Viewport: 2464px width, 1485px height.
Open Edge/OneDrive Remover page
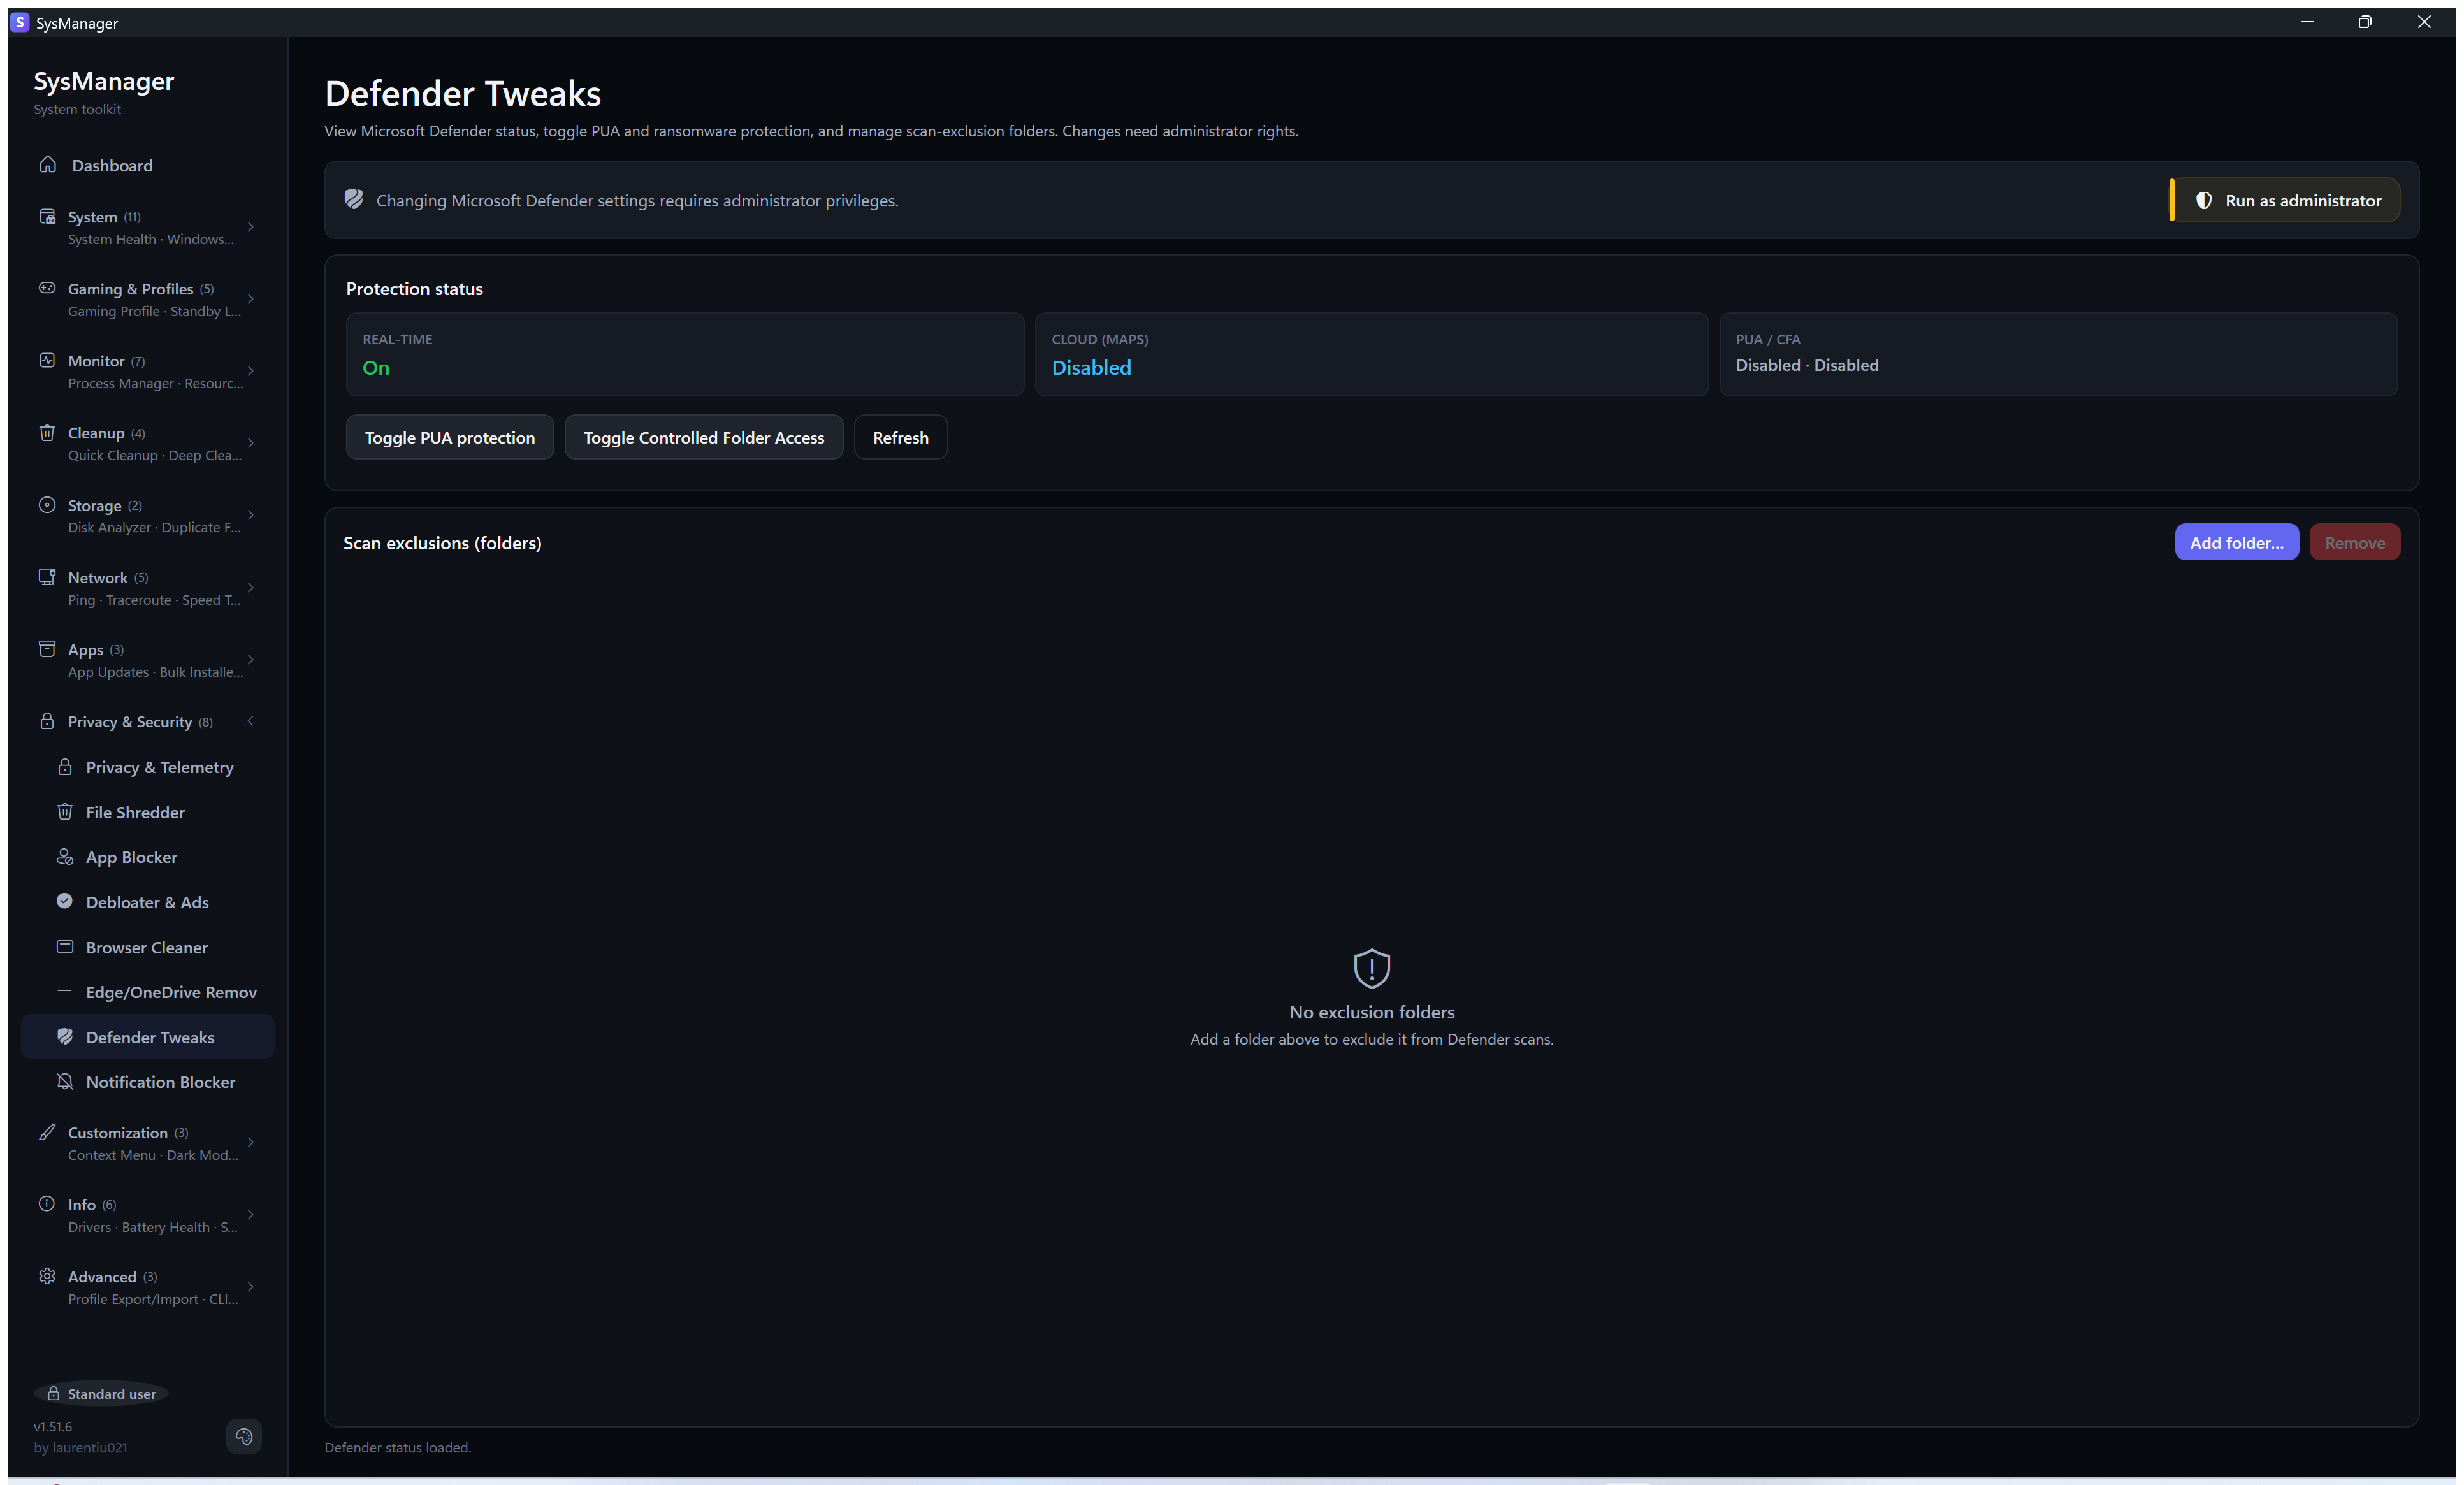pos(148,992)
